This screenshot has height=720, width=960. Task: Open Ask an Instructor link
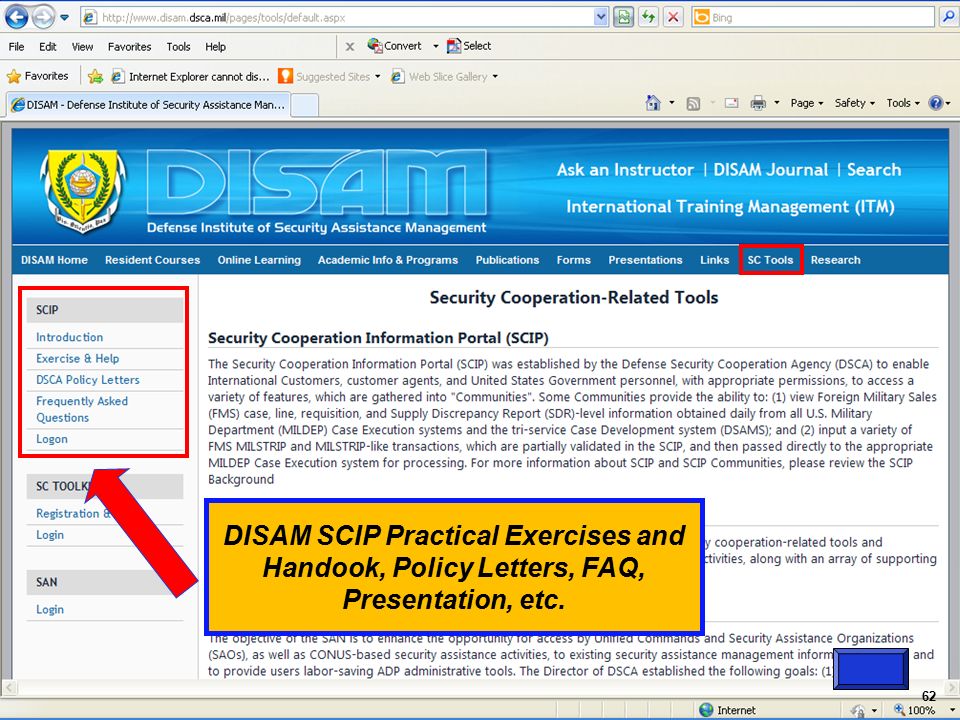point(625,170)
